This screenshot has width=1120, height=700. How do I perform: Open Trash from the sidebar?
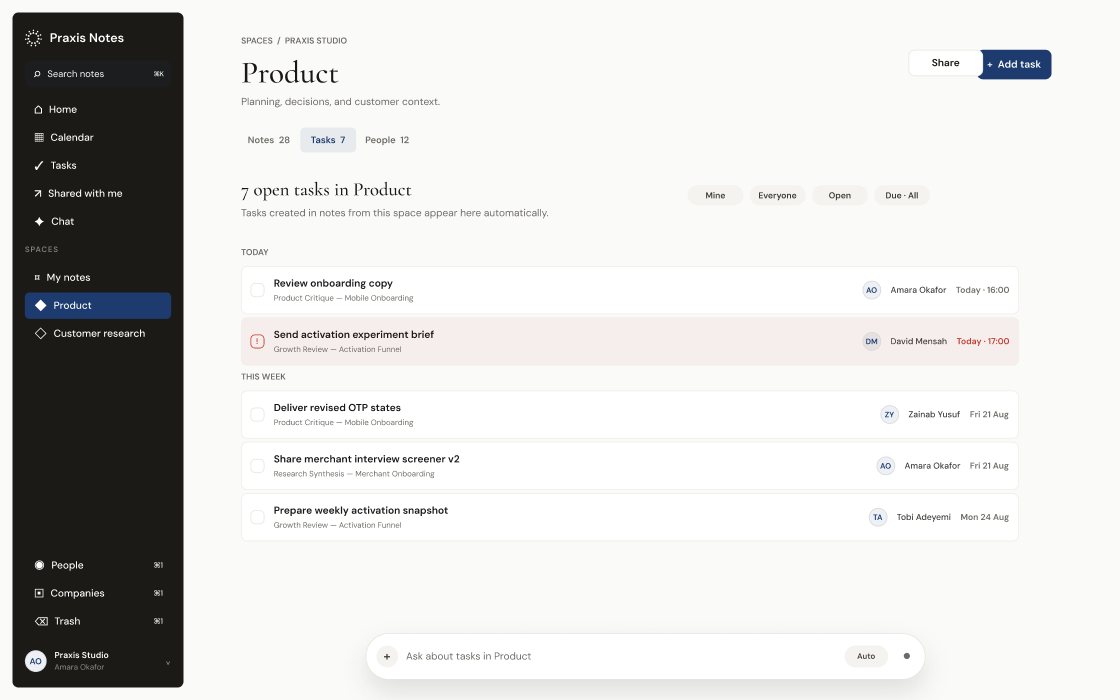pyautogui.click(x=98, y=621)
